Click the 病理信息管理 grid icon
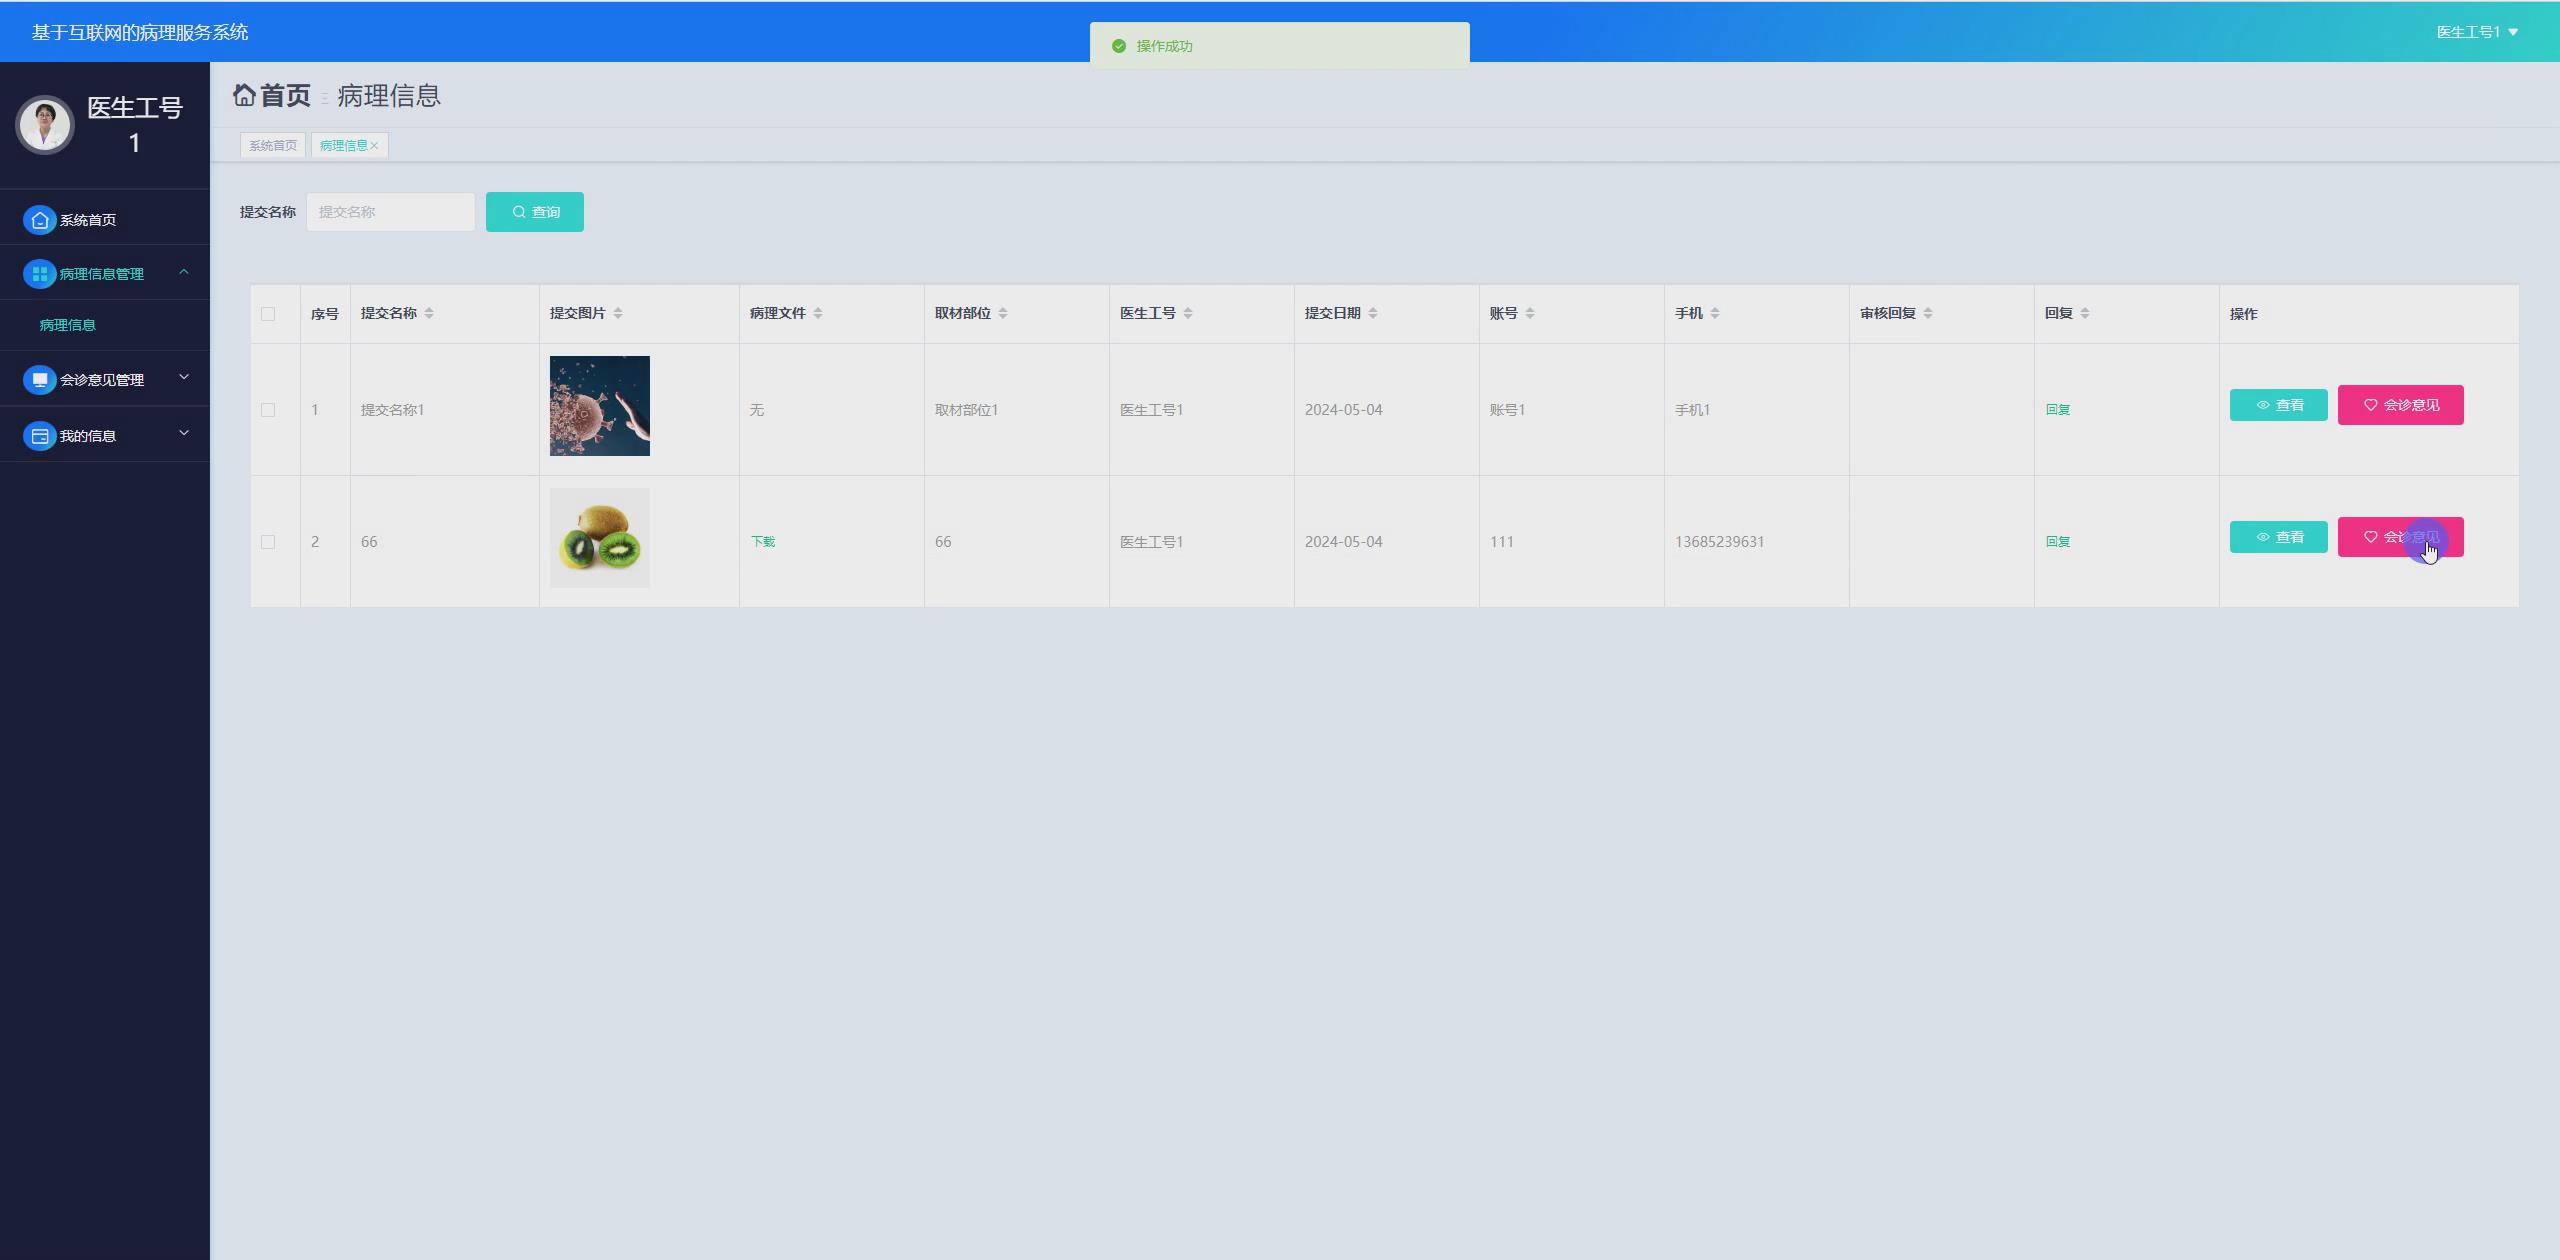Image resolution: width=2560 pixels, height=1260 pixels. [x=40, y=274]
